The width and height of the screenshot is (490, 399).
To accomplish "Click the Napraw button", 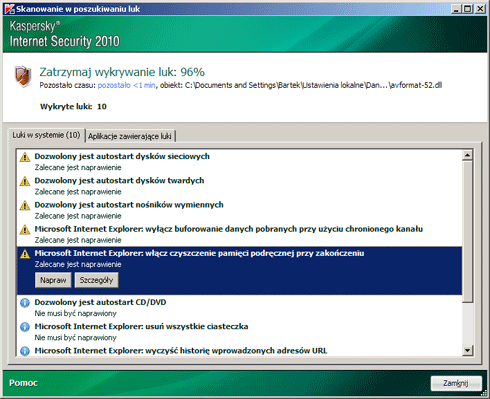I will [x=53, y=280].
